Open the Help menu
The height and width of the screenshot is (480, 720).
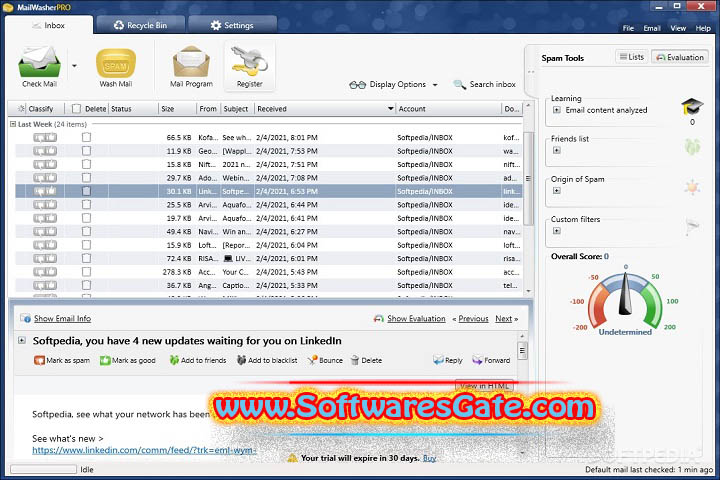[x=703, y=28]
